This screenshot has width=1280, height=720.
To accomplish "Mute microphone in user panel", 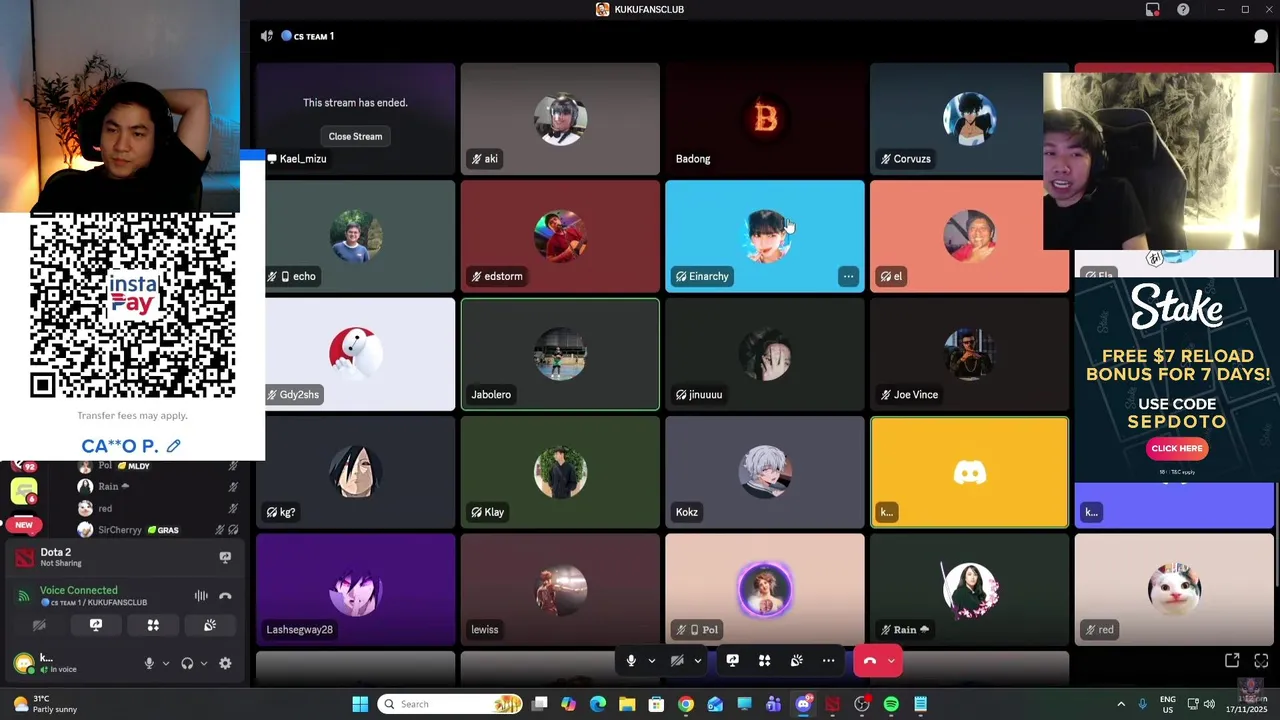I will click(149, 663).
